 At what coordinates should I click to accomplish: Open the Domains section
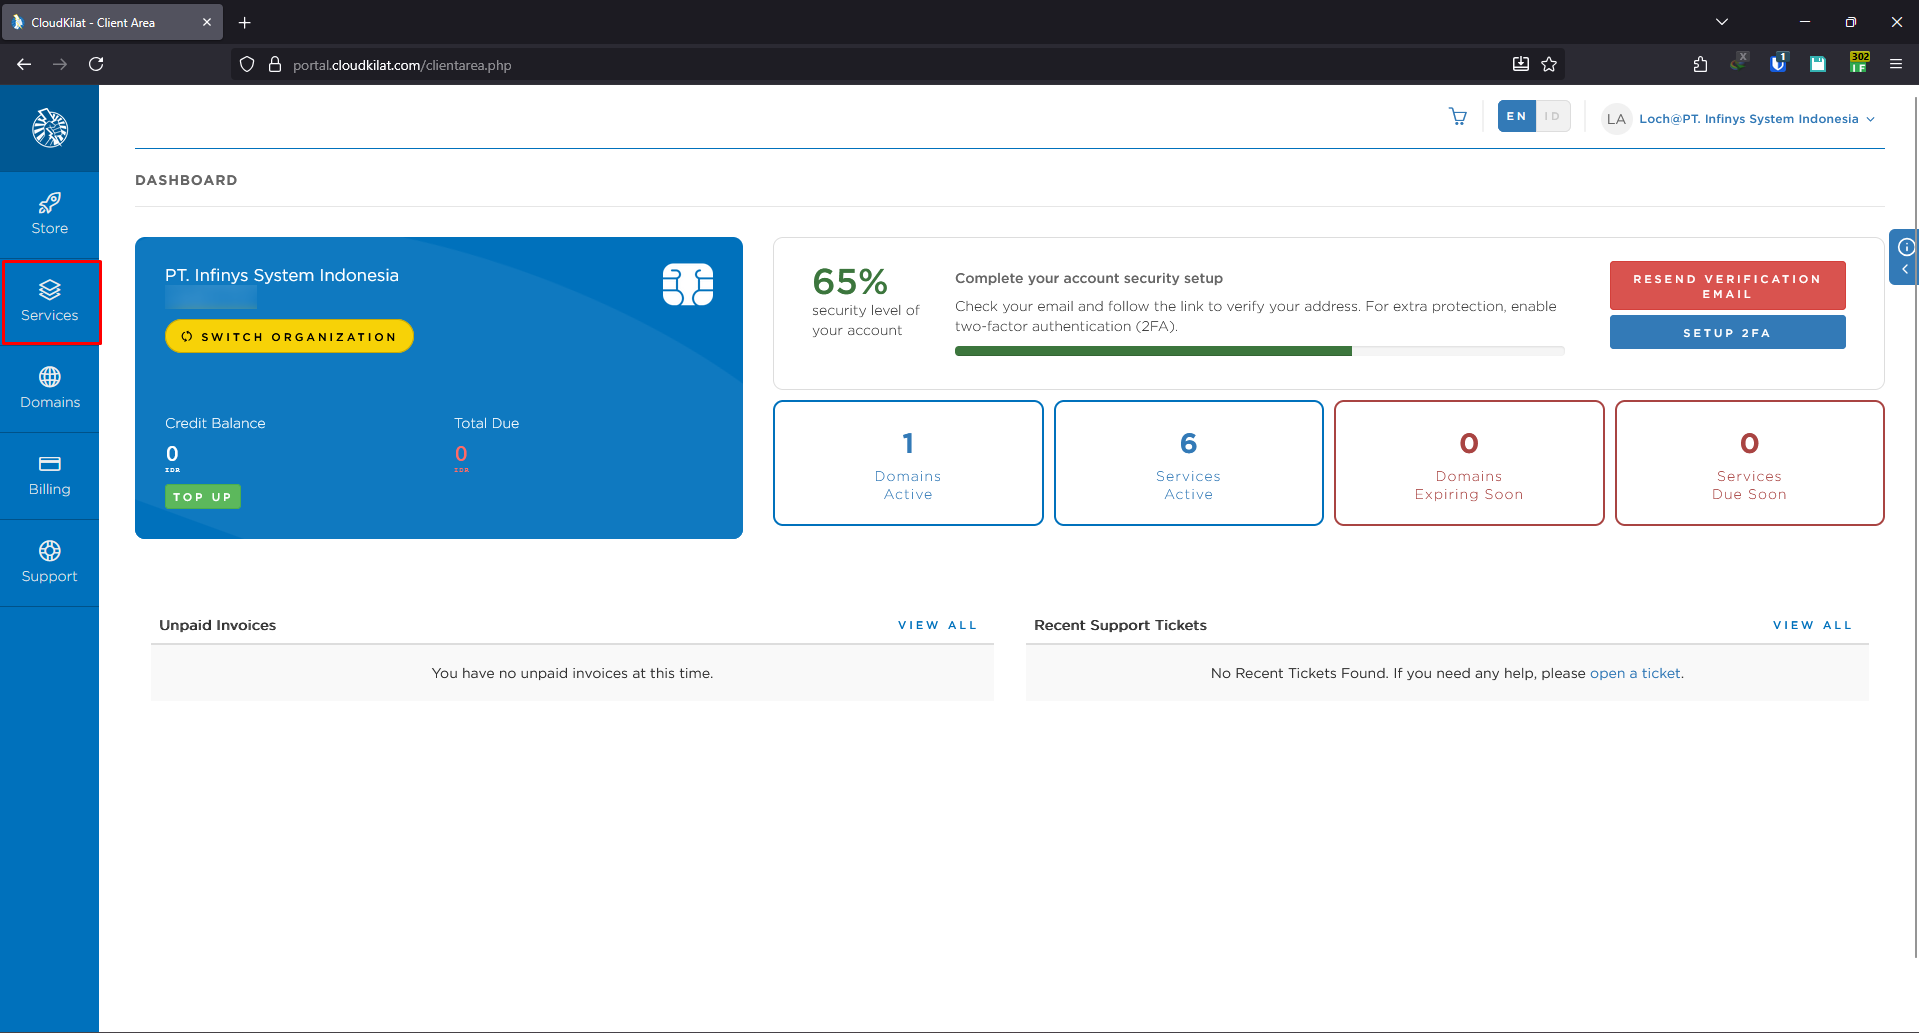pyautogui.click(x=49, y=388)
